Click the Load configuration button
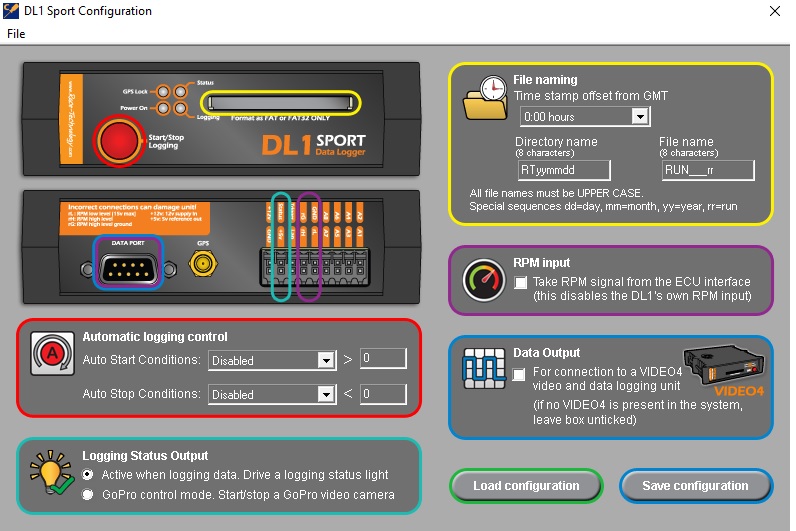This screenshot has height=531, width=796. point(526,486)
